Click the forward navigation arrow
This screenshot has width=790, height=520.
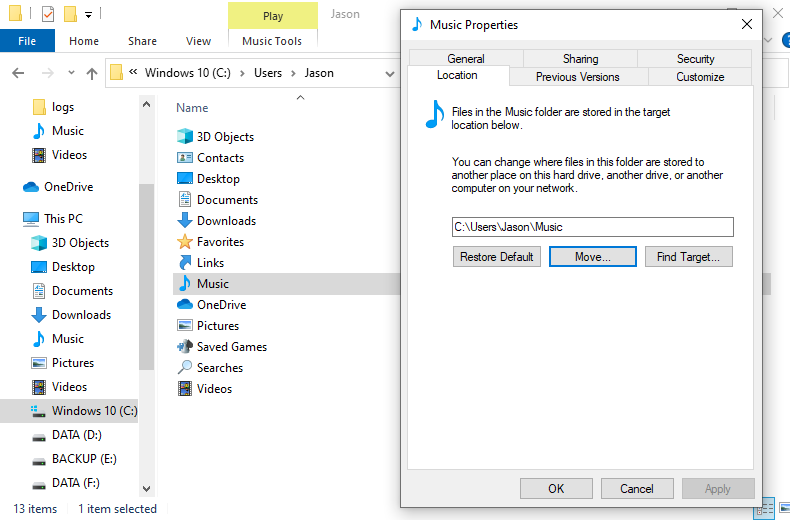tap(47, 73)
